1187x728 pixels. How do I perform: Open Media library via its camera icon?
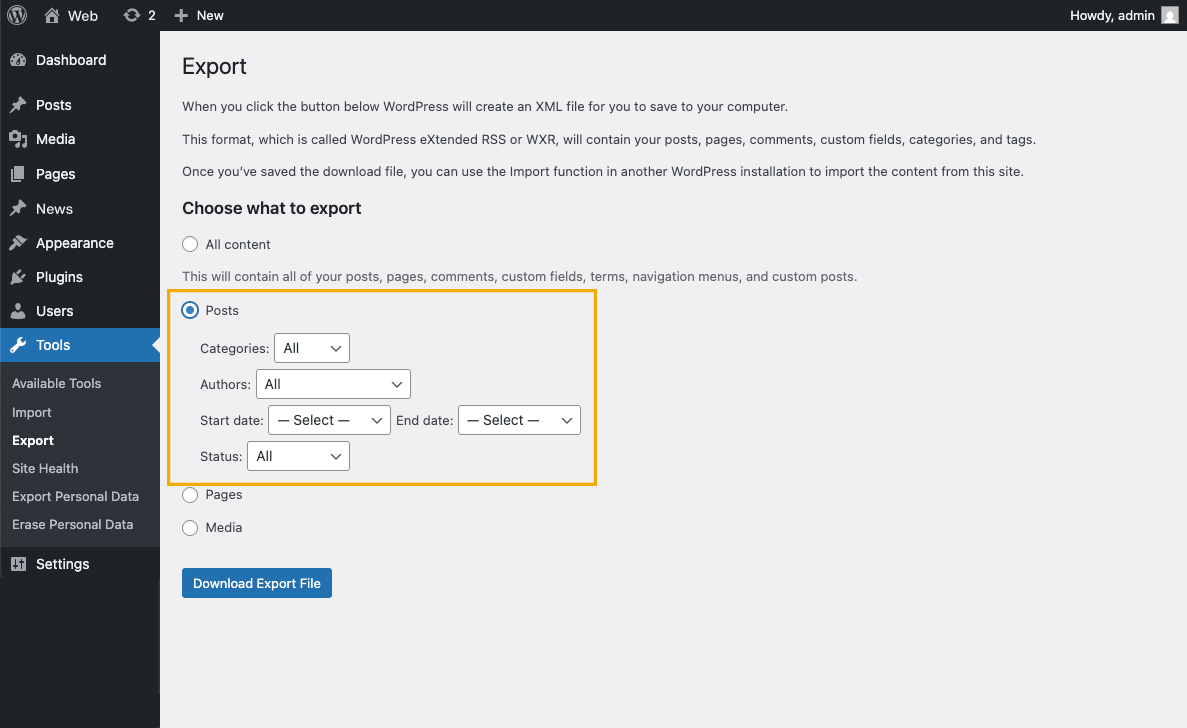click(19, 139)
